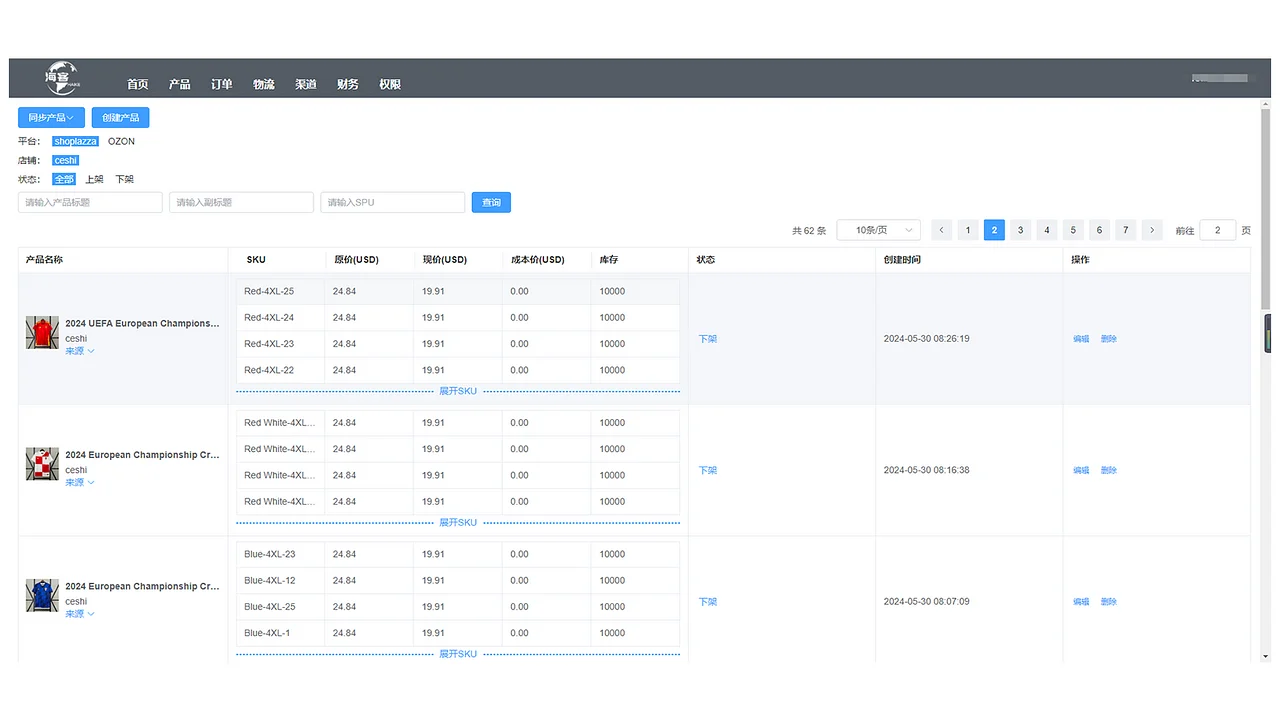1280x720 pixels.
Task: Click the next-page arrow icon
Action: coord(1151,230)
